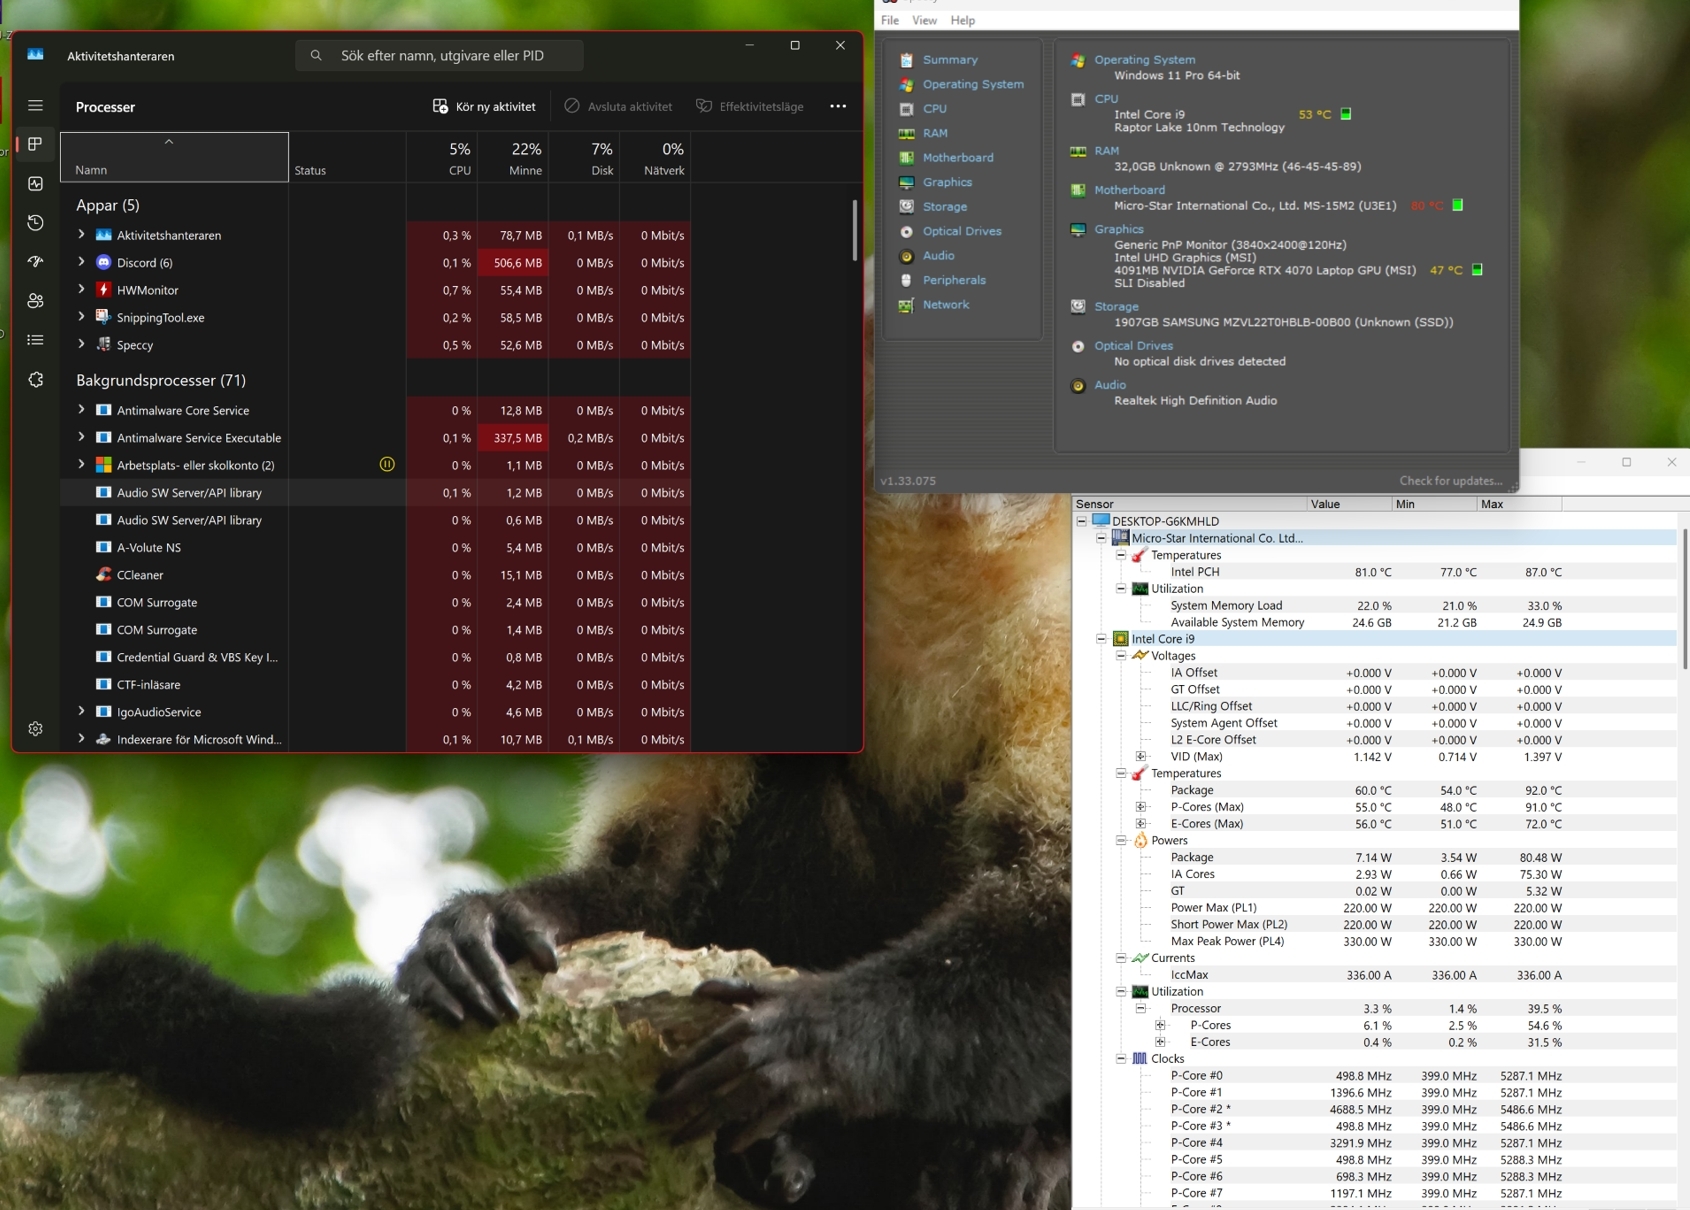The height and width of the screenshot is (1210, 1690).
Task: Open Users icon in Task Manager sidebar
Action: pos(35,300)
